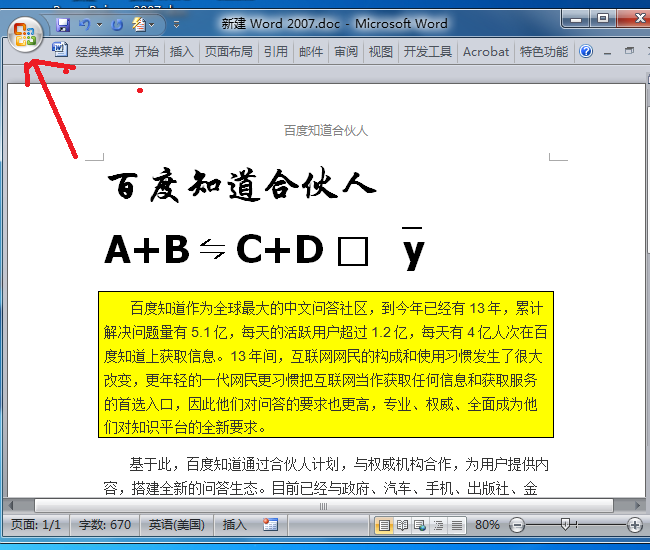Switch to Print Layout view
The height and width of the screenshot is (550, 650).
(x=384, y=526)
